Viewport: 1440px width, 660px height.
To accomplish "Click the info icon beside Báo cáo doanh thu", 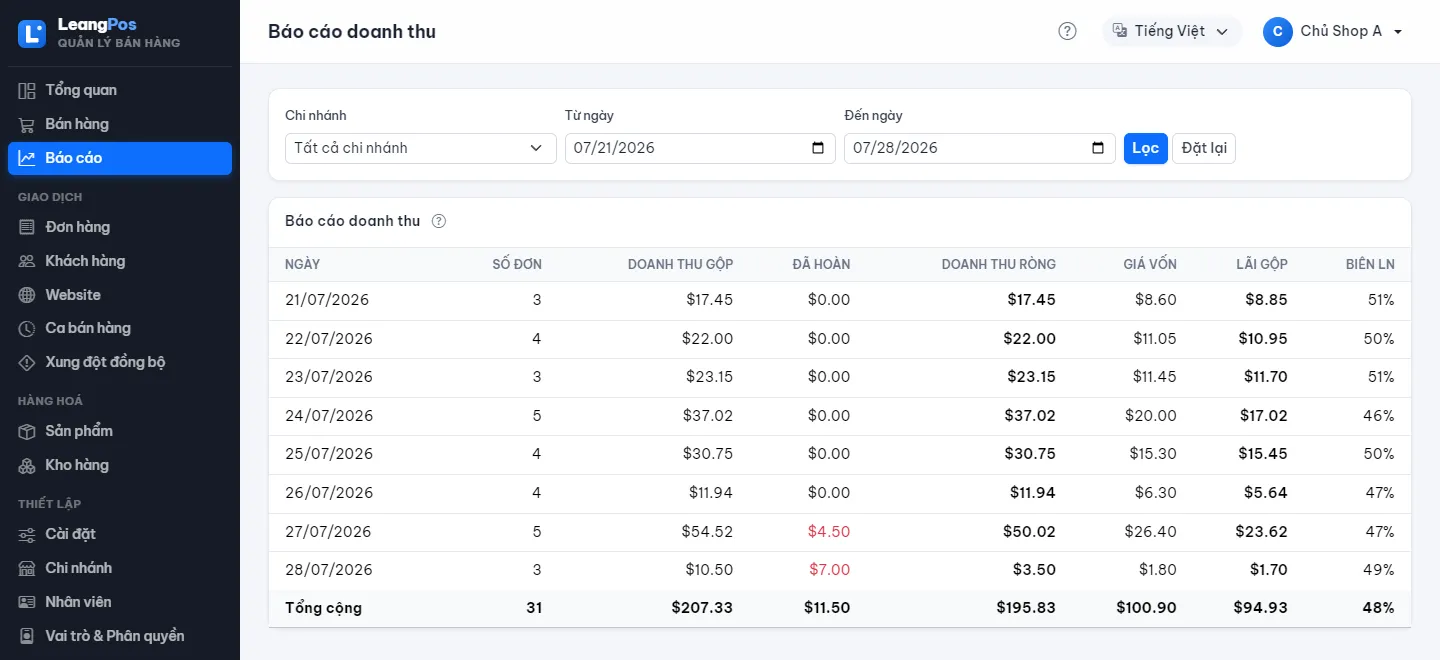I will tap(438, 221).
